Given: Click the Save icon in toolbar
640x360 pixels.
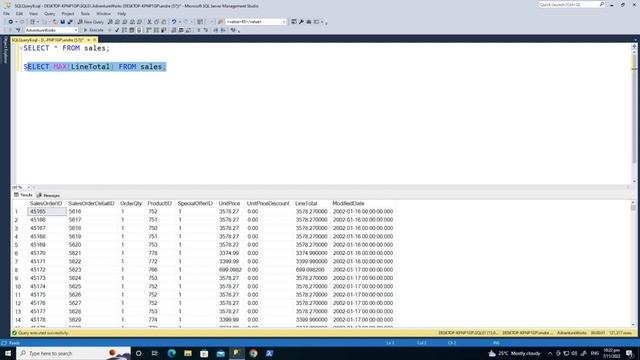Looking at the screenshot, I should tap(62, 22).
